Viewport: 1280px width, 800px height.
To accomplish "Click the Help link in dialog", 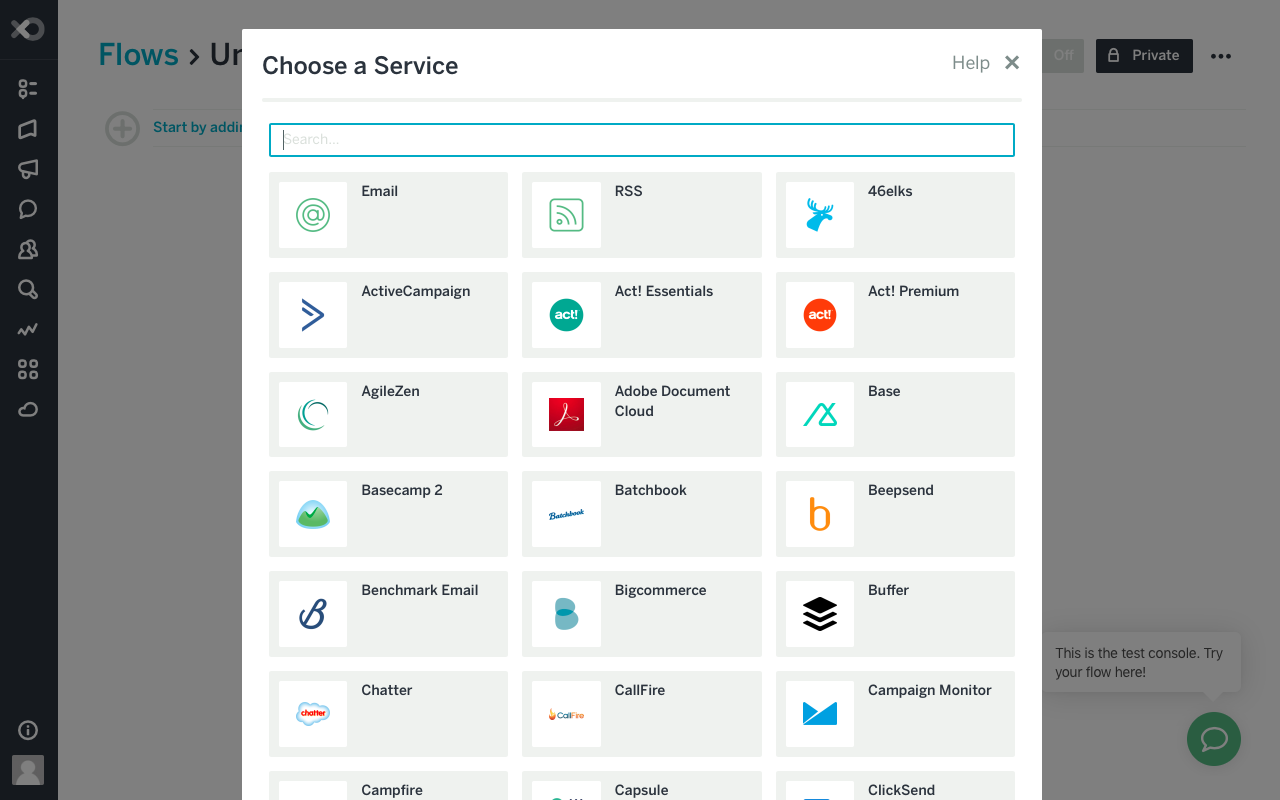I will click(x=970, y=63).
